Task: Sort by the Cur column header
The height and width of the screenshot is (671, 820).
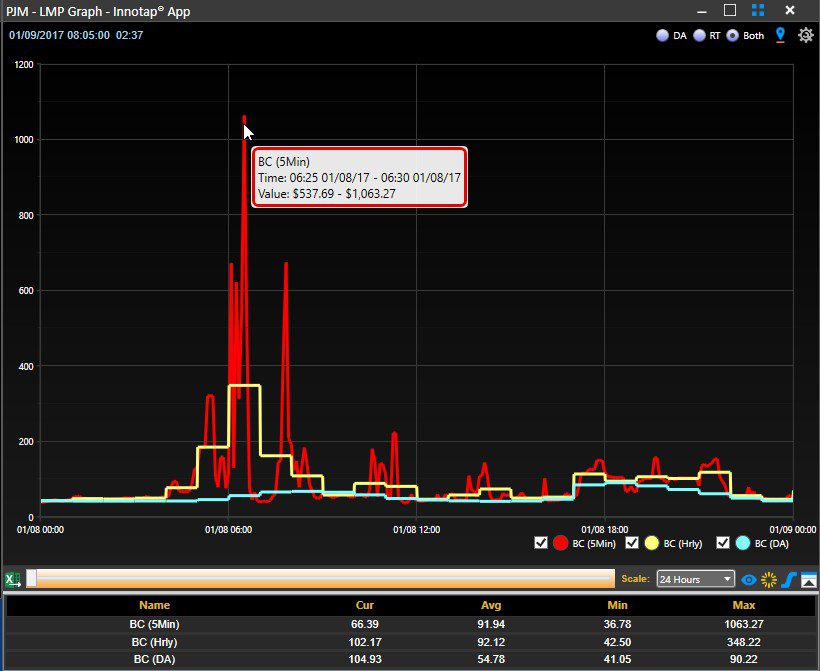Action: coord(365,605)
